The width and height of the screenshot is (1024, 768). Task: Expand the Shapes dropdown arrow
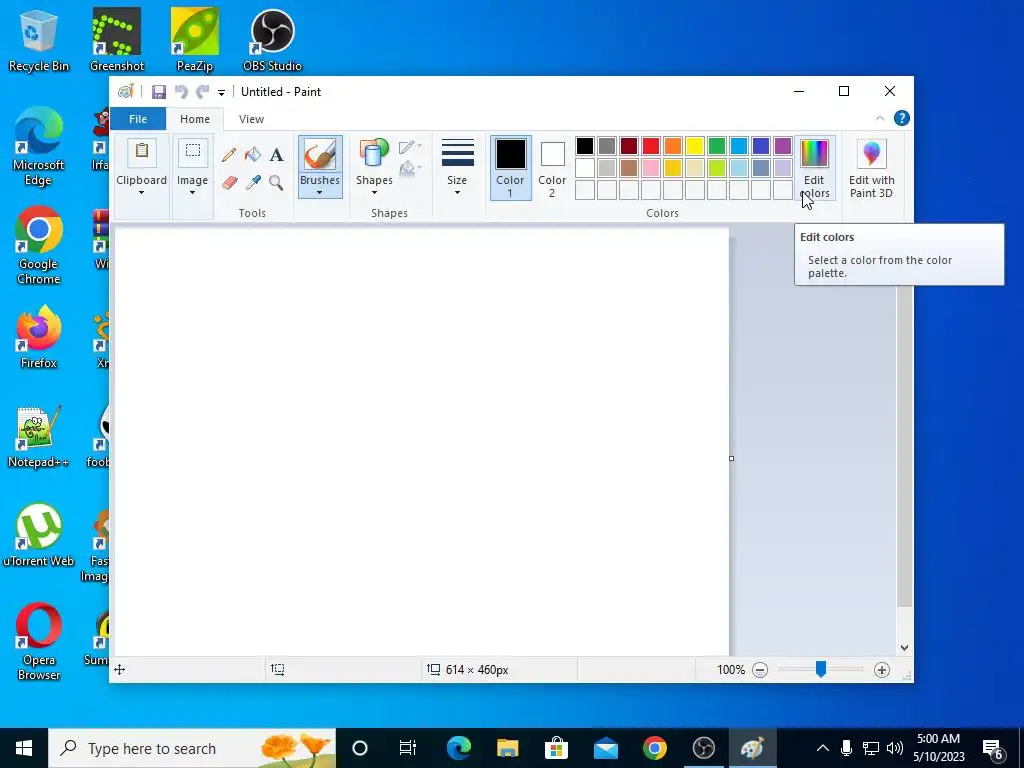pos(374,193)
